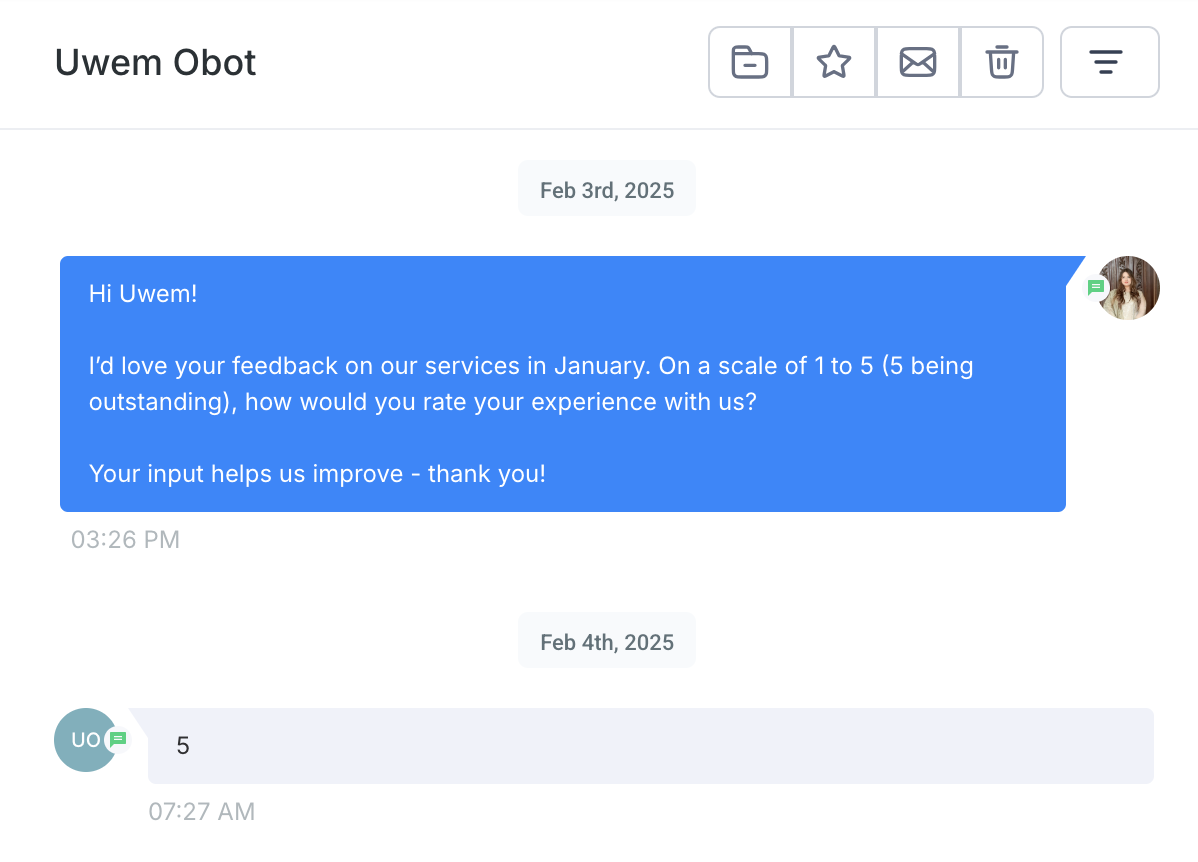Click the "Hi Uwem!" greeting line
The width and height of the screenshot is (1198, 862).
coord(143,294)
